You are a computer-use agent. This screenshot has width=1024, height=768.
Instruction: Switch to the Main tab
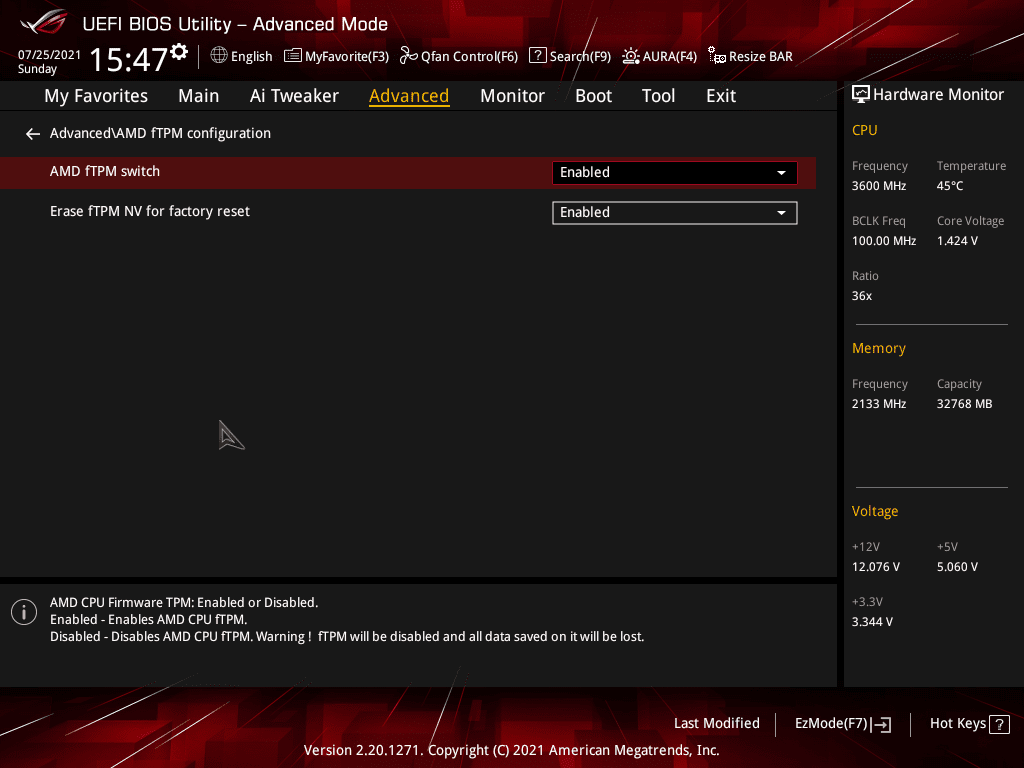coord(199,96)
